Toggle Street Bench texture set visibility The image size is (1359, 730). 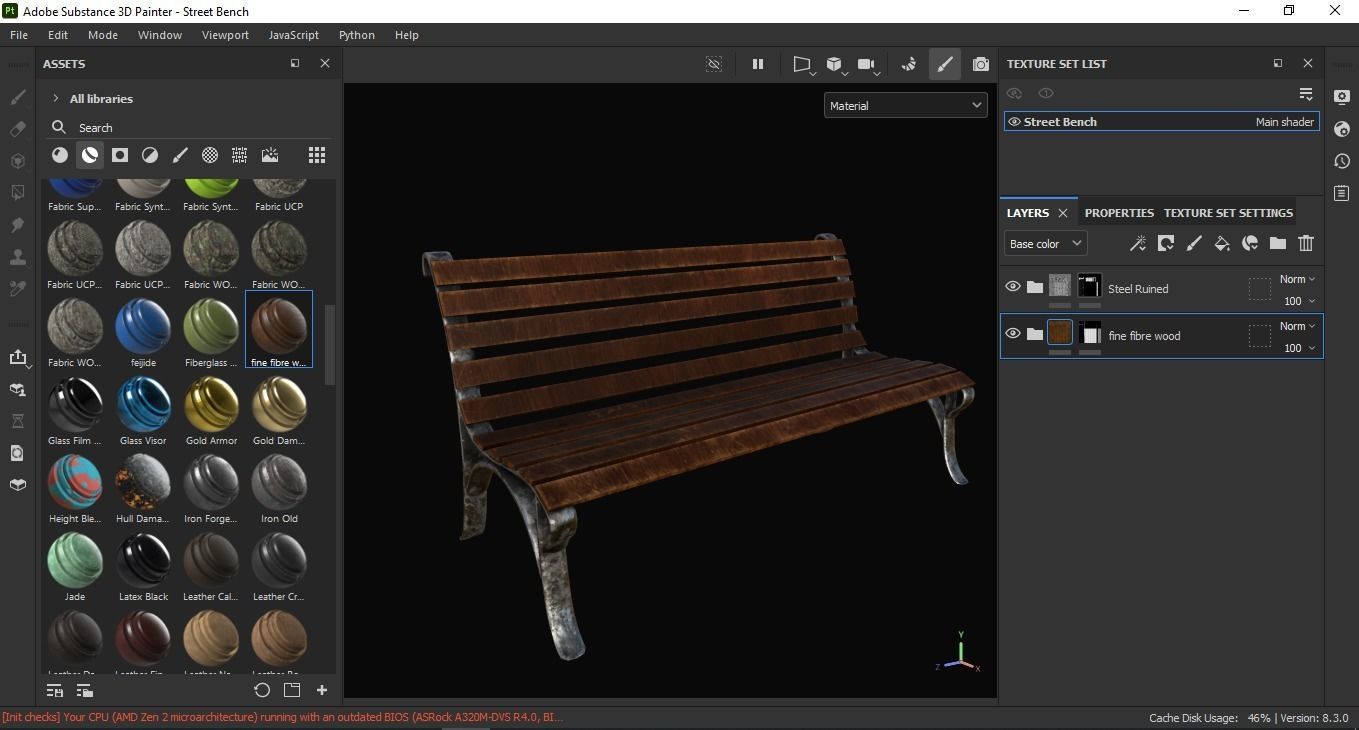[1014, 122]
